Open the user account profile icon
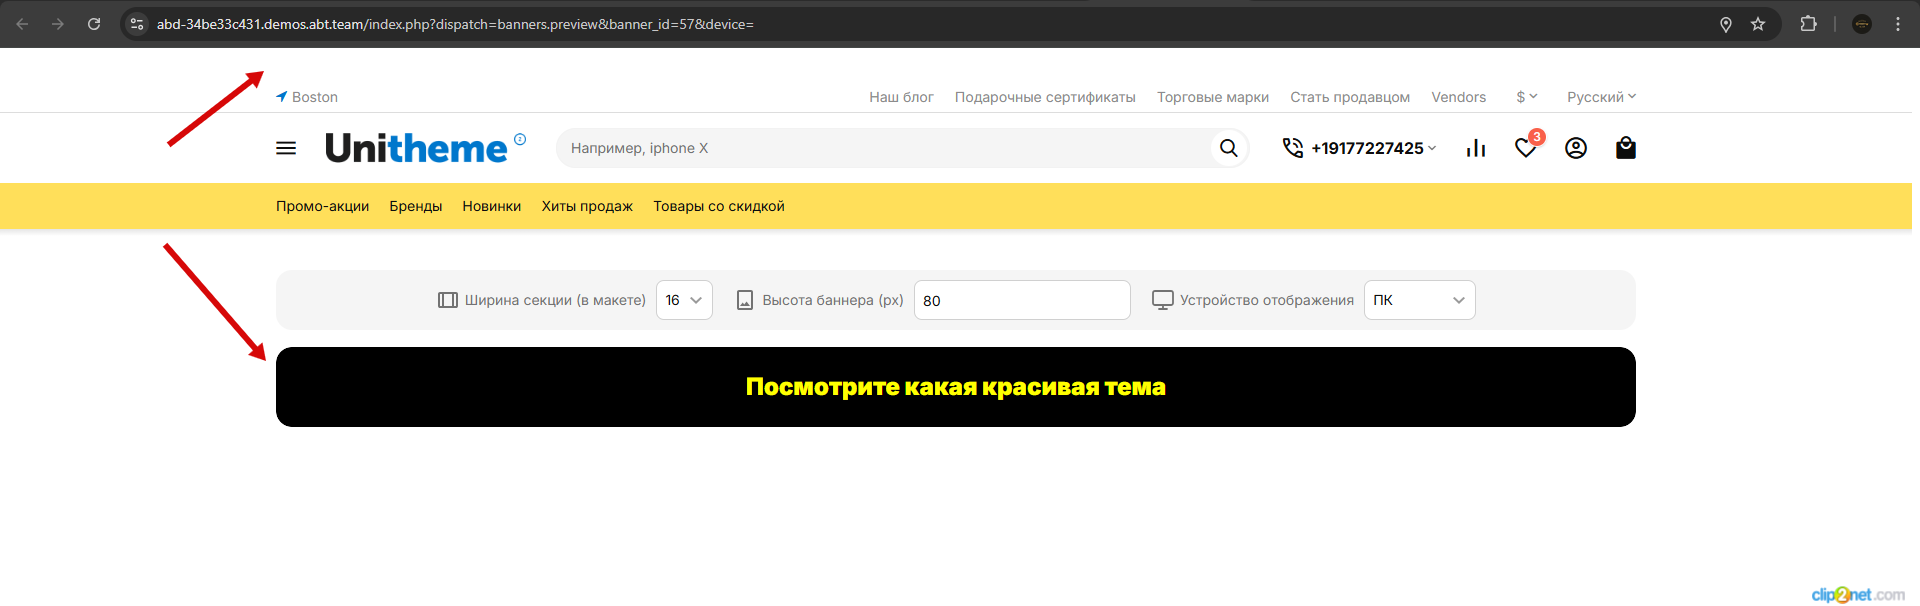This screenshot has height=606, width=1920. pos(1576,148)
